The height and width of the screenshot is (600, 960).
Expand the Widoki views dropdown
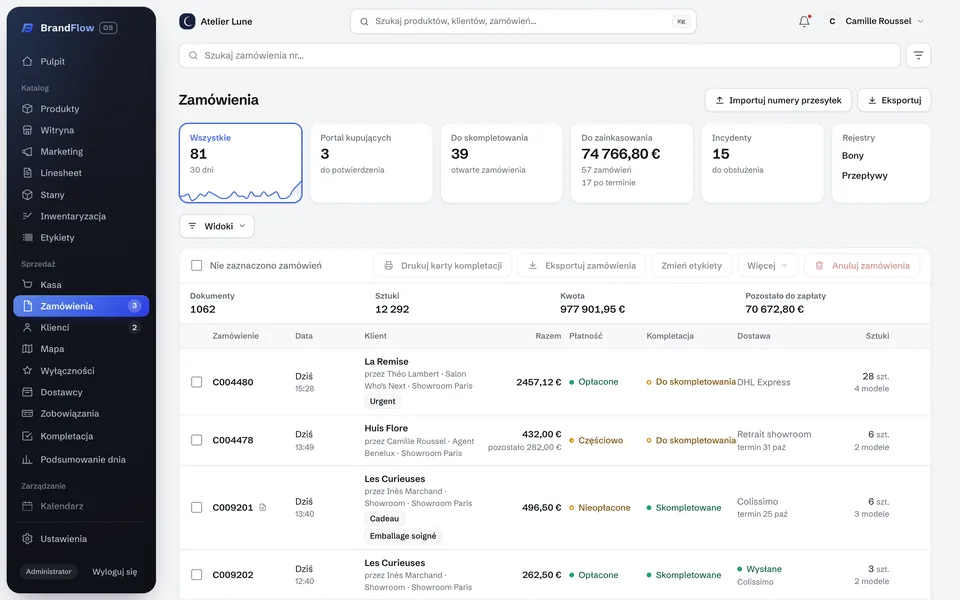pos(217,226)
